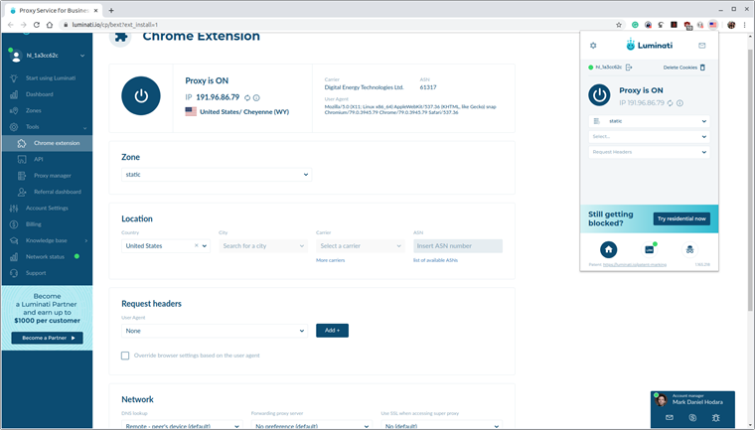
Task: Click account manager email icon
Action: coord(669,417)
